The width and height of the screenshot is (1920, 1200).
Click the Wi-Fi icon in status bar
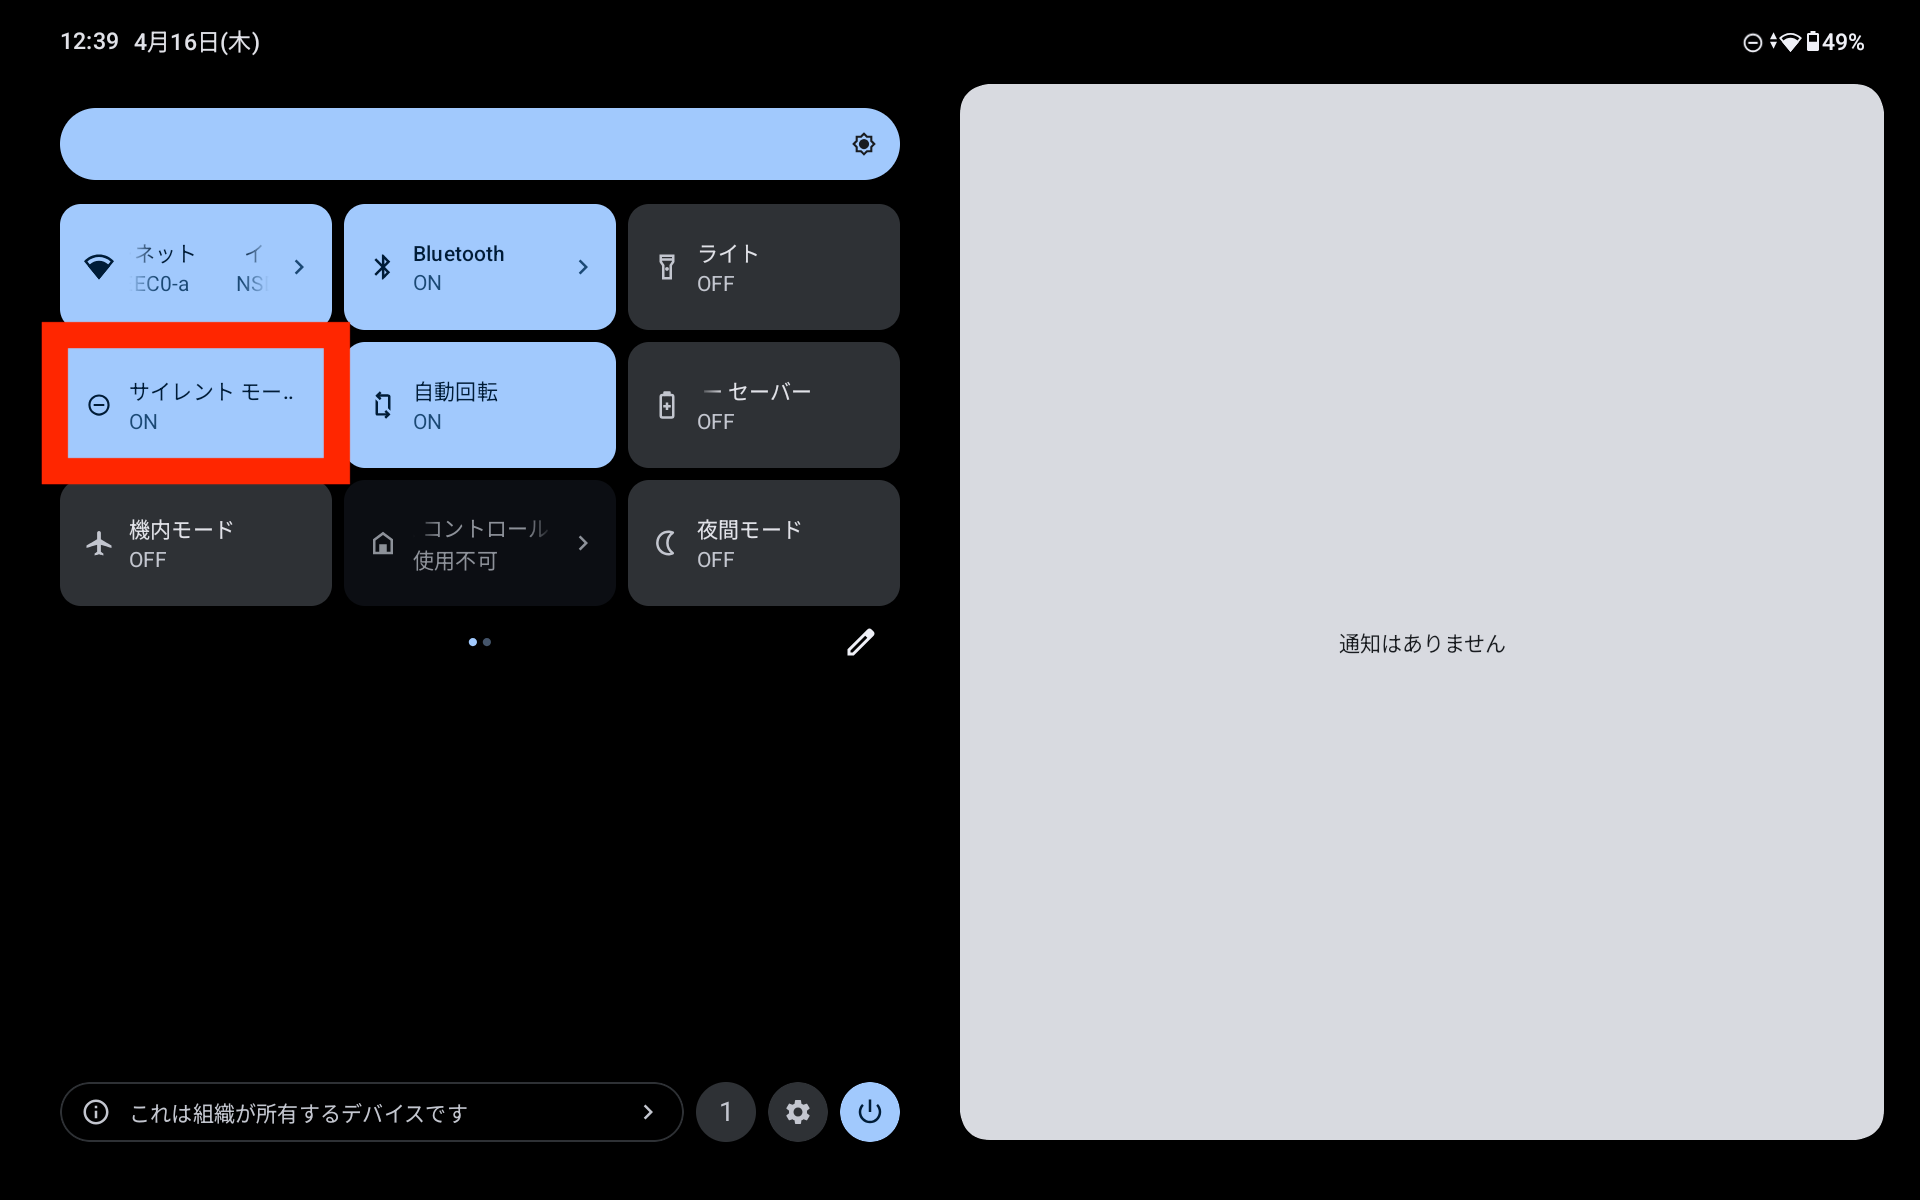[x=1789, y=42]
